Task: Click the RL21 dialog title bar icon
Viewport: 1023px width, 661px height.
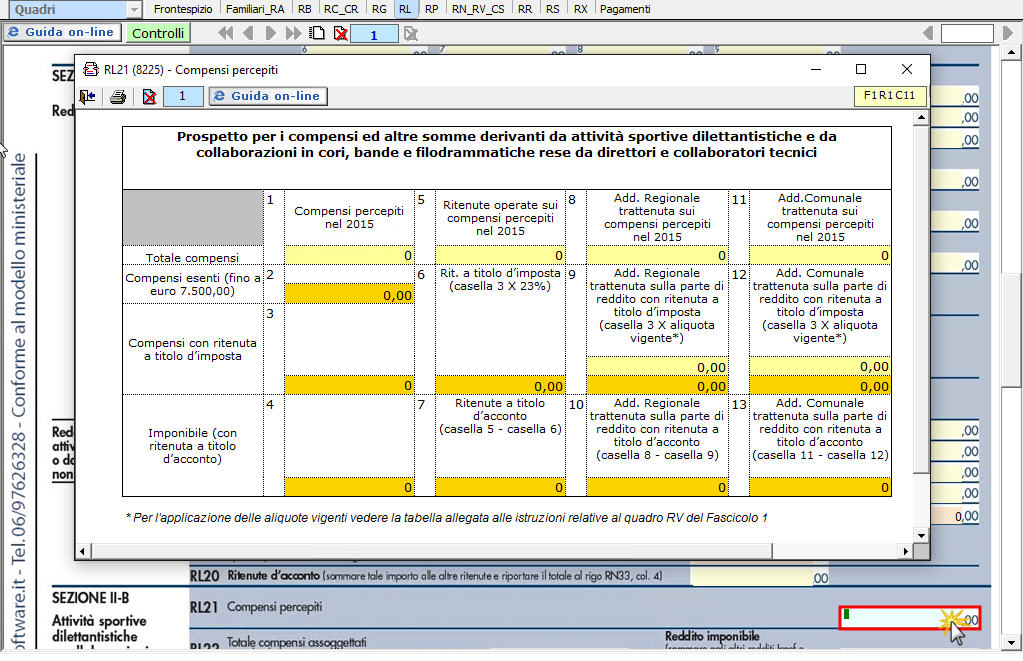Action: tap(91, 69)
